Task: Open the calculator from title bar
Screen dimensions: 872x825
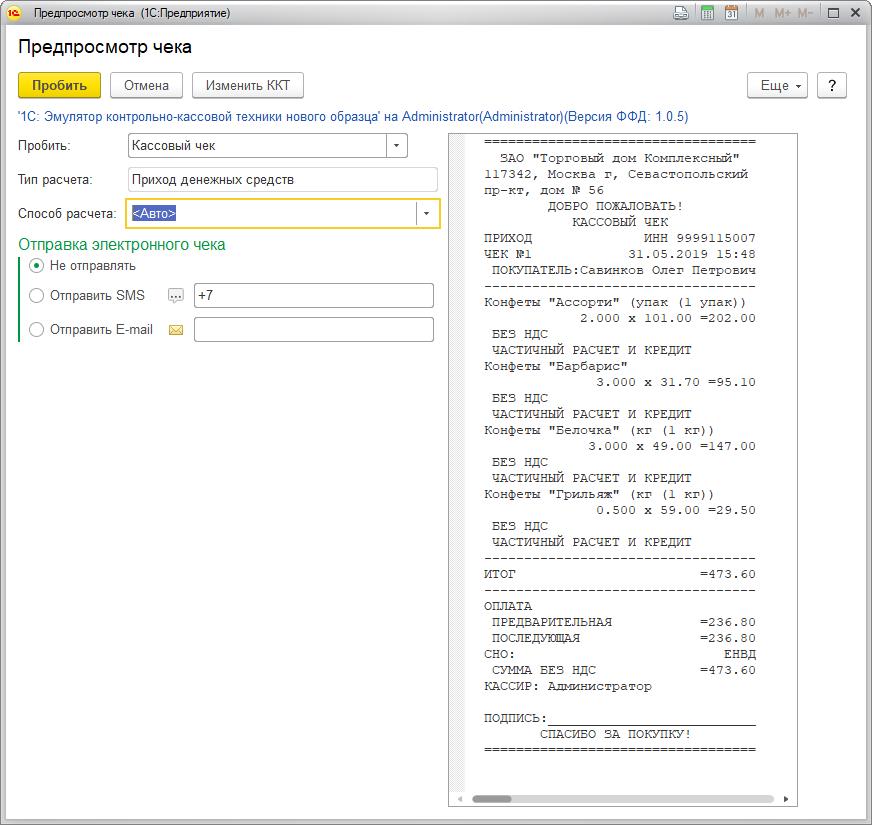Action: (x=707, y=13)
